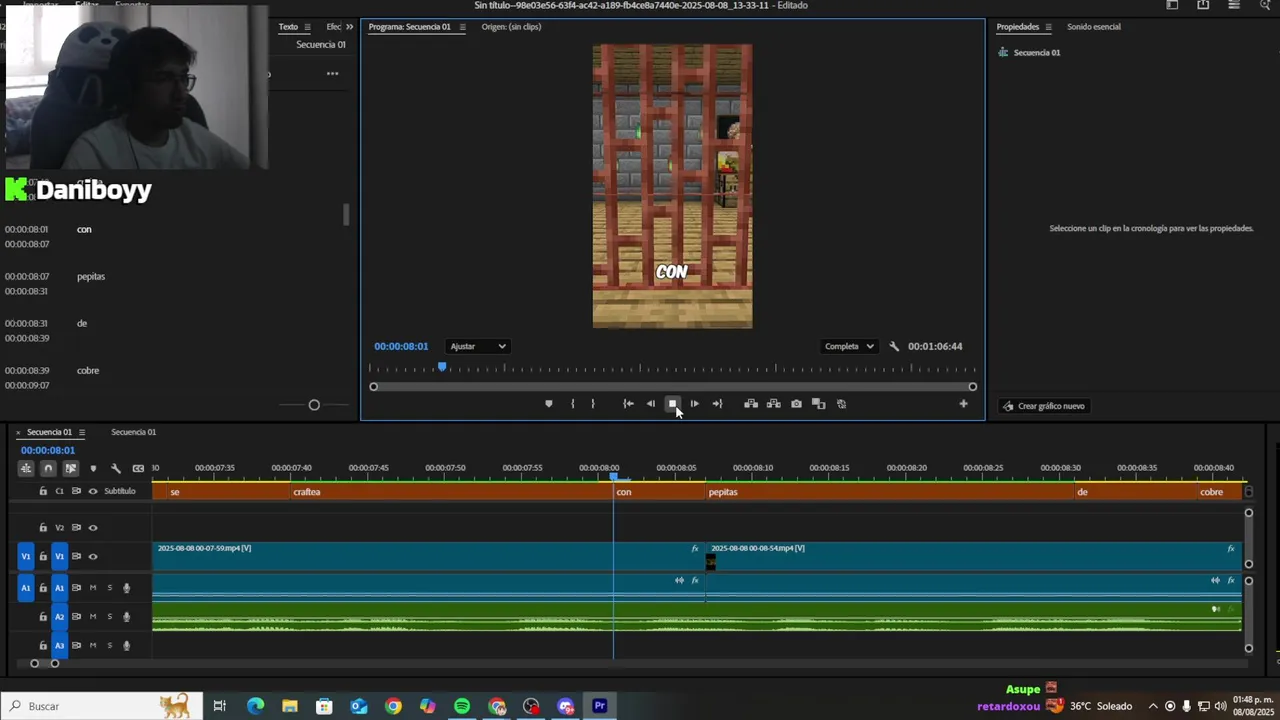Enable voice-over record on track A1
The height and width of the screenshot is (720, 1280).
click(x=126, y=588)
